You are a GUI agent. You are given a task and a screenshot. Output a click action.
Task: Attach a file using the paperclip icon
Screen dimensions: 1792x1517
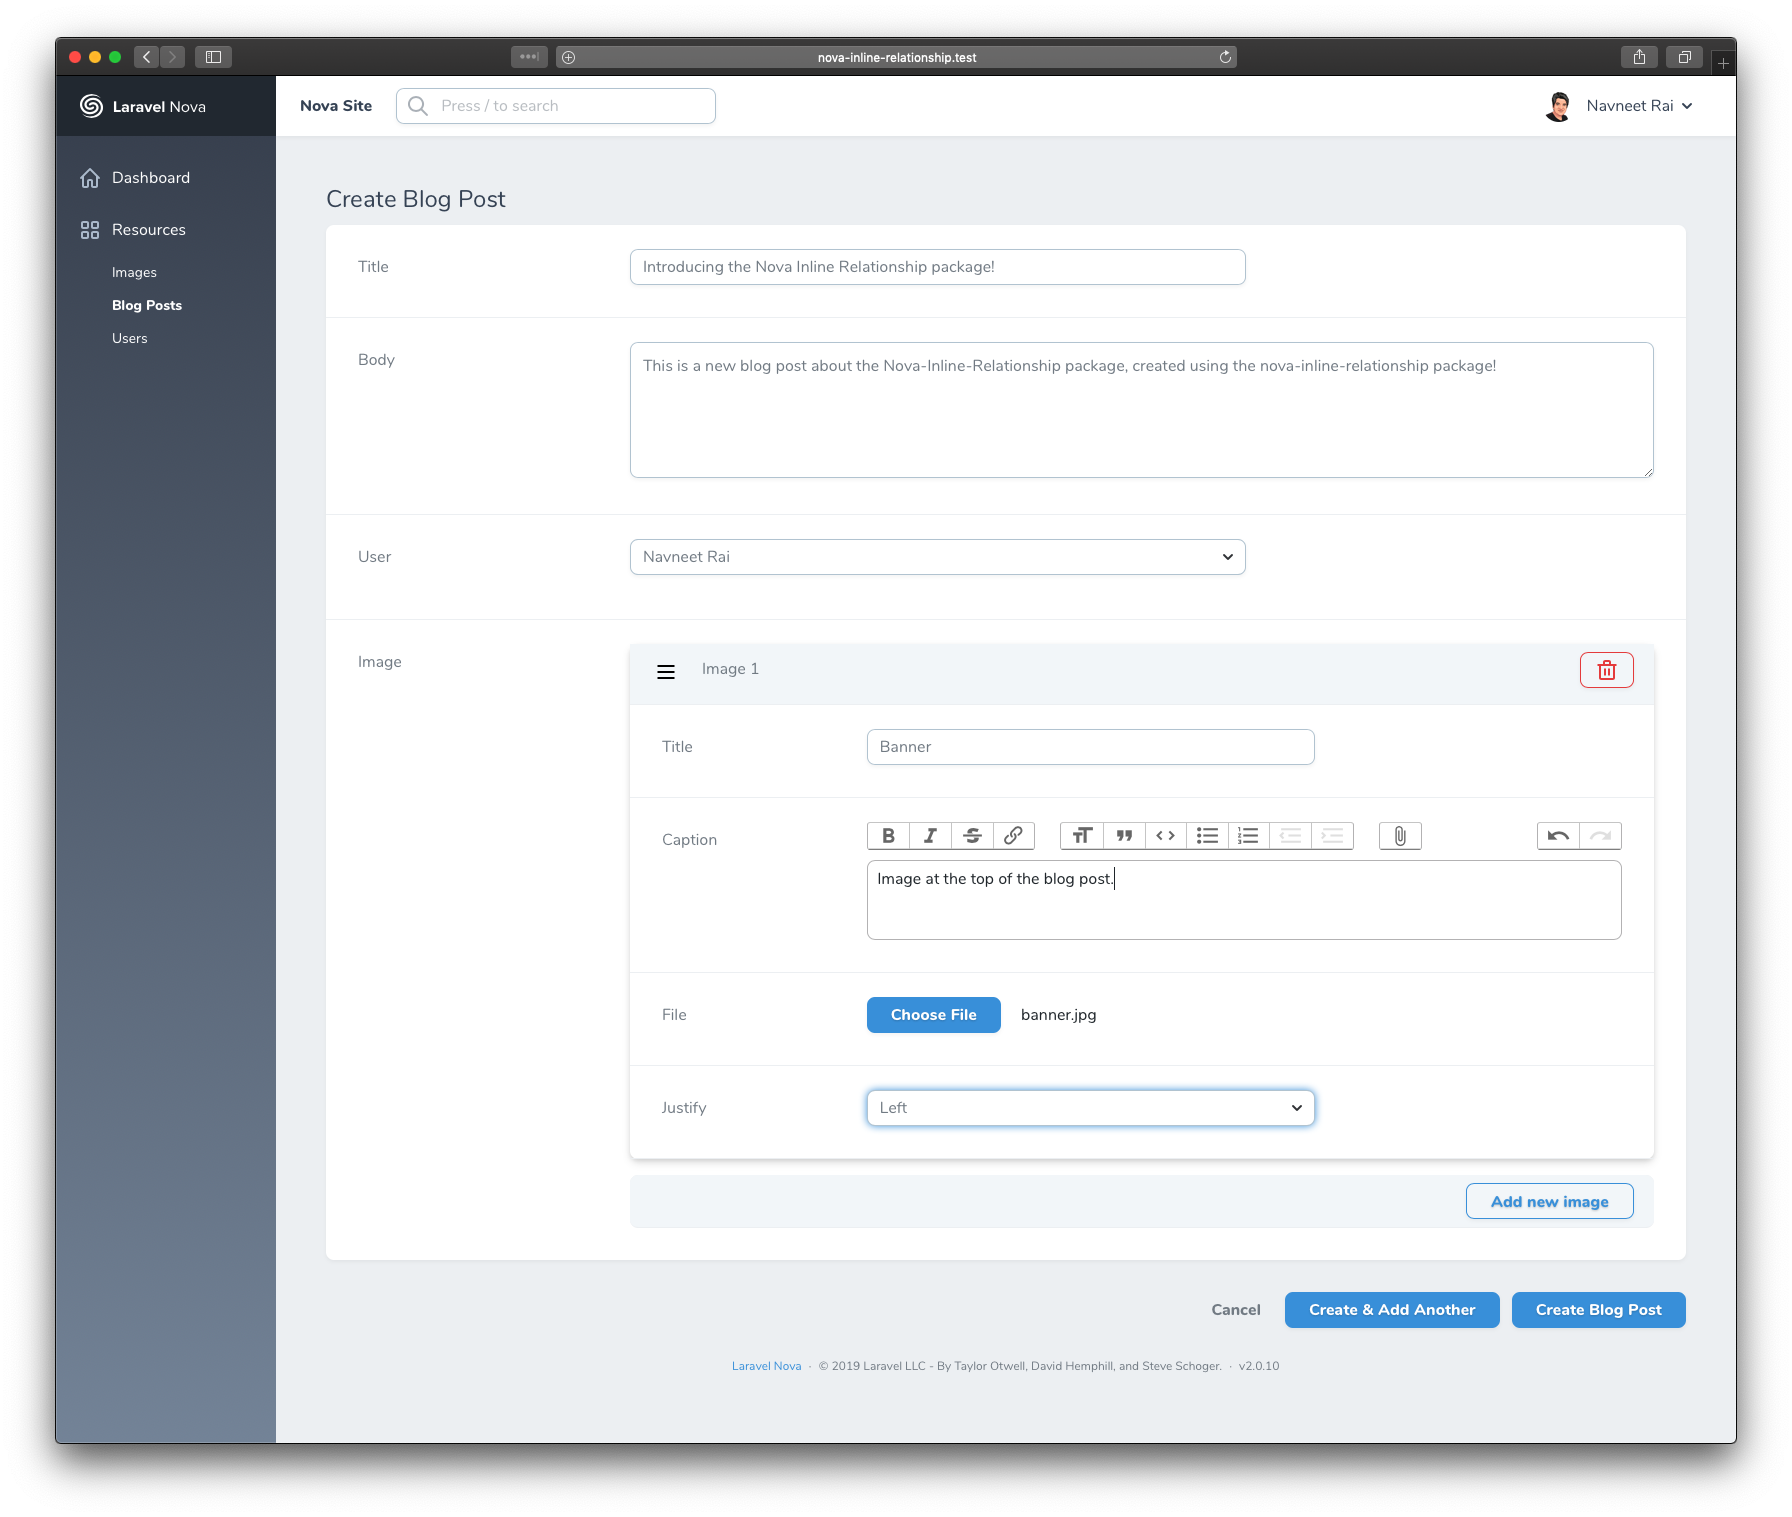tap(1400, 836)
